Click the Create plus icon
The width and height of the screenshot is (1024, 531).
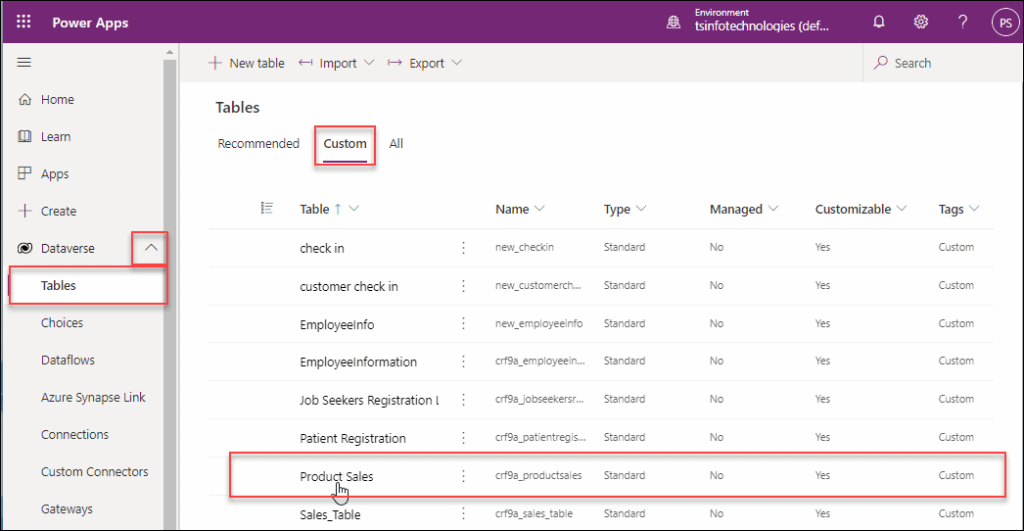point(25,211)
